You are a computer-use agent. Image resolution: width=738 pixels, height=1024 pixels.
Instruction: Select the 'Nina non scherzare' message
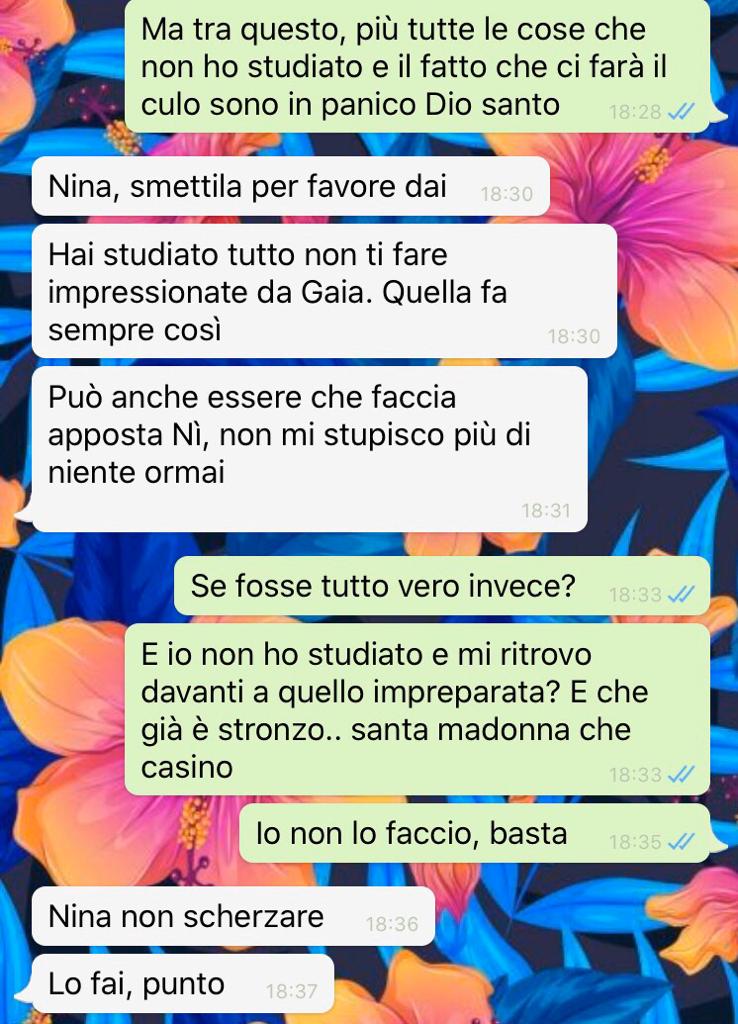coord(233,916)
